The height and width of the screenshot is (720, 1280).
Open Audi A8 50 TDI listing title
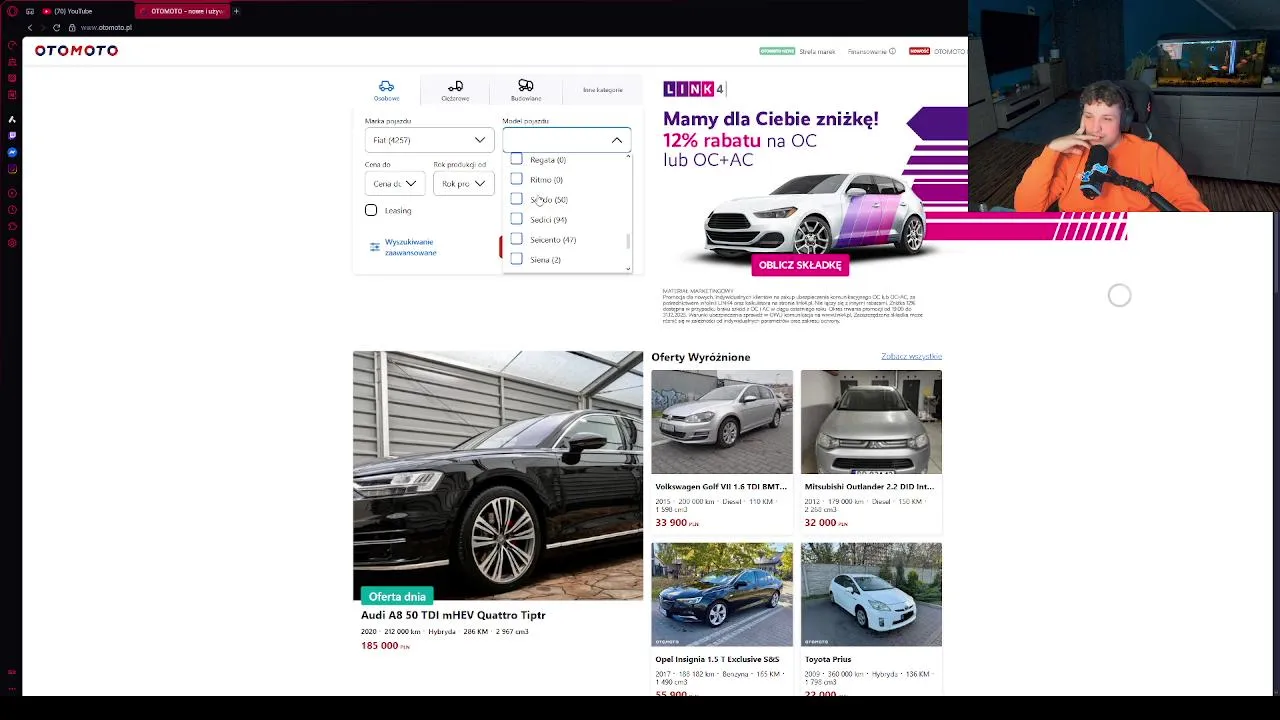click(453, 615)
